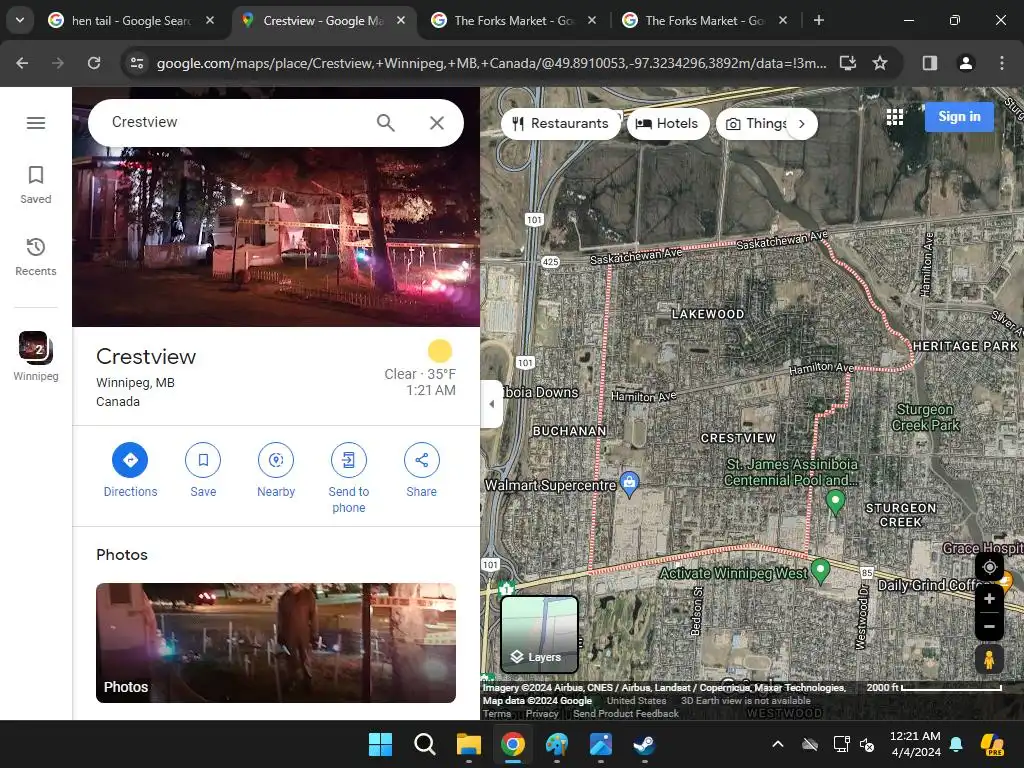View site information icon
This screenshot has width=1024, height=768.
(137, 63)
